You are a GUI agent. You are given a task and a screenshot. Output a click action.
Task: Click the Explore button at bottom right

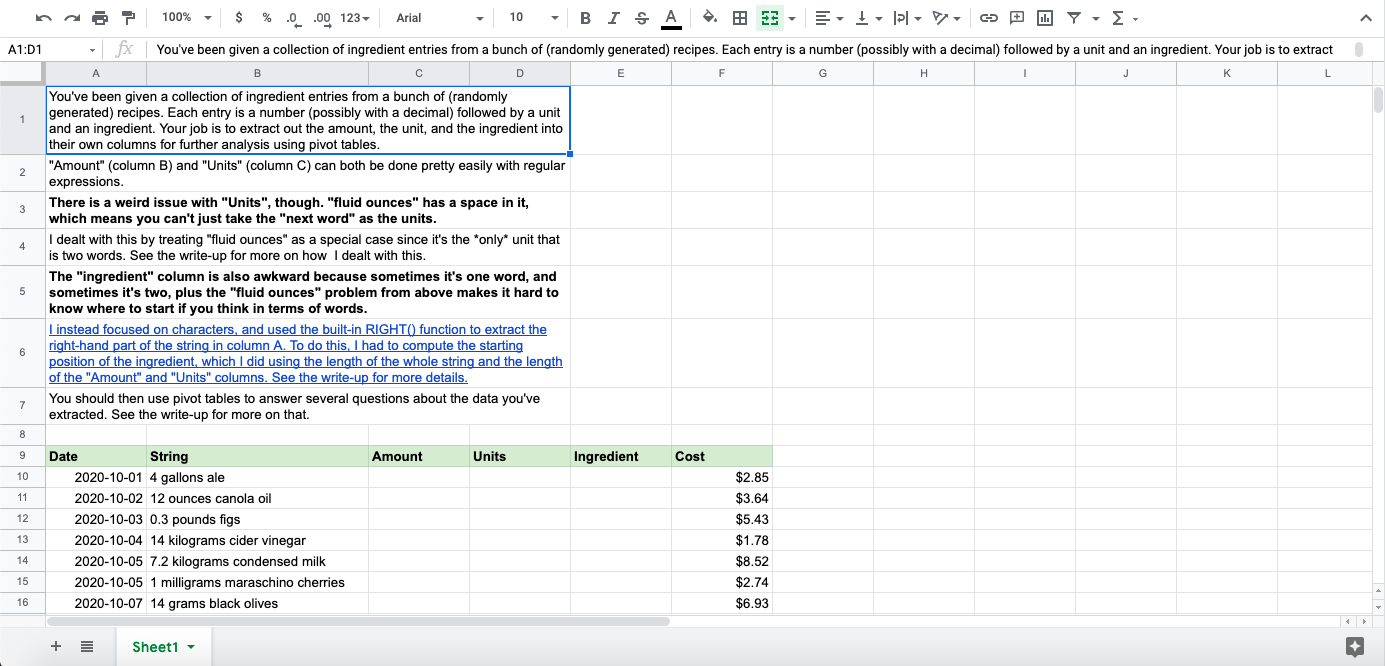coord(1355,647)
